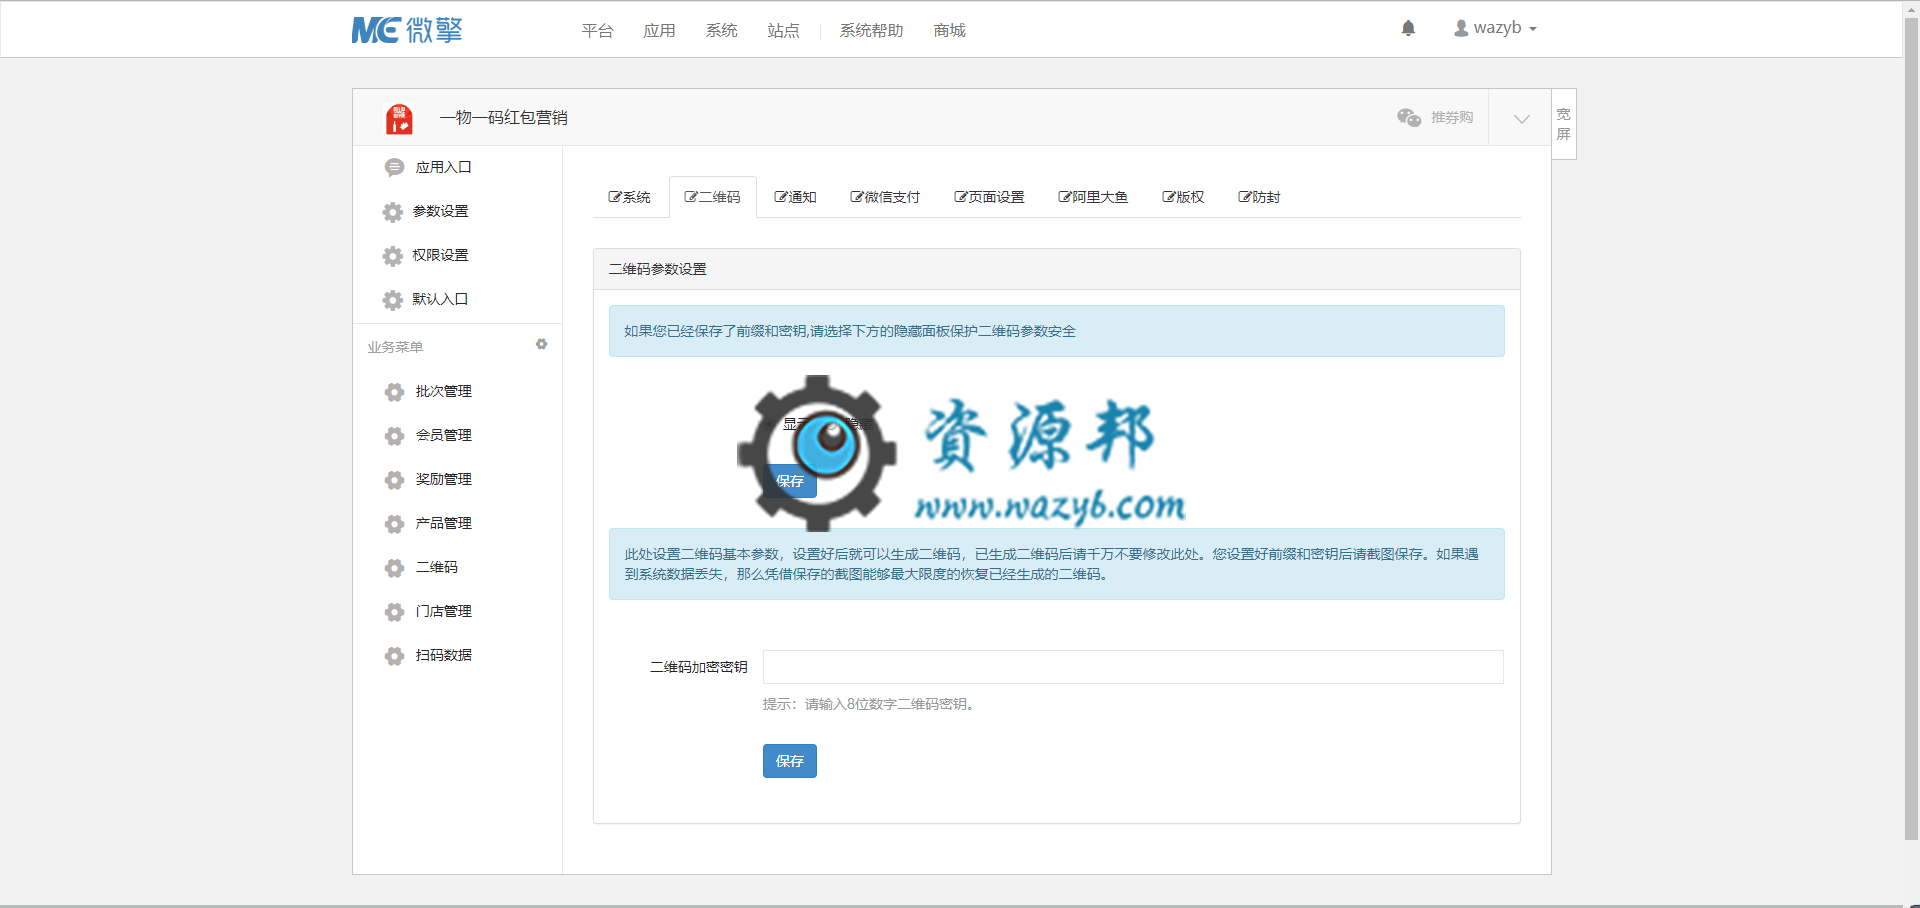Click the 奖励管理 gear icon

click(395, 480)
